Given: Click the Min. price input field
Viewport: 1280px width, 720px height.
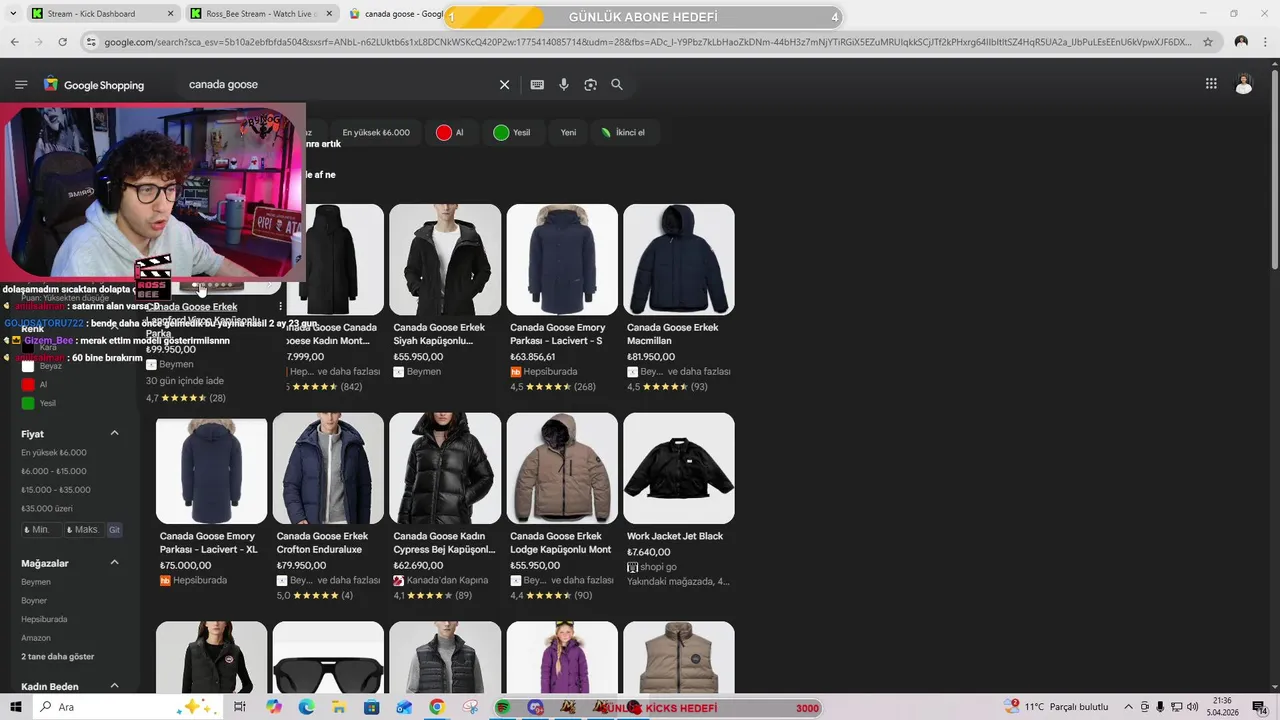Looking at the screenshot, I should [41, 530].
